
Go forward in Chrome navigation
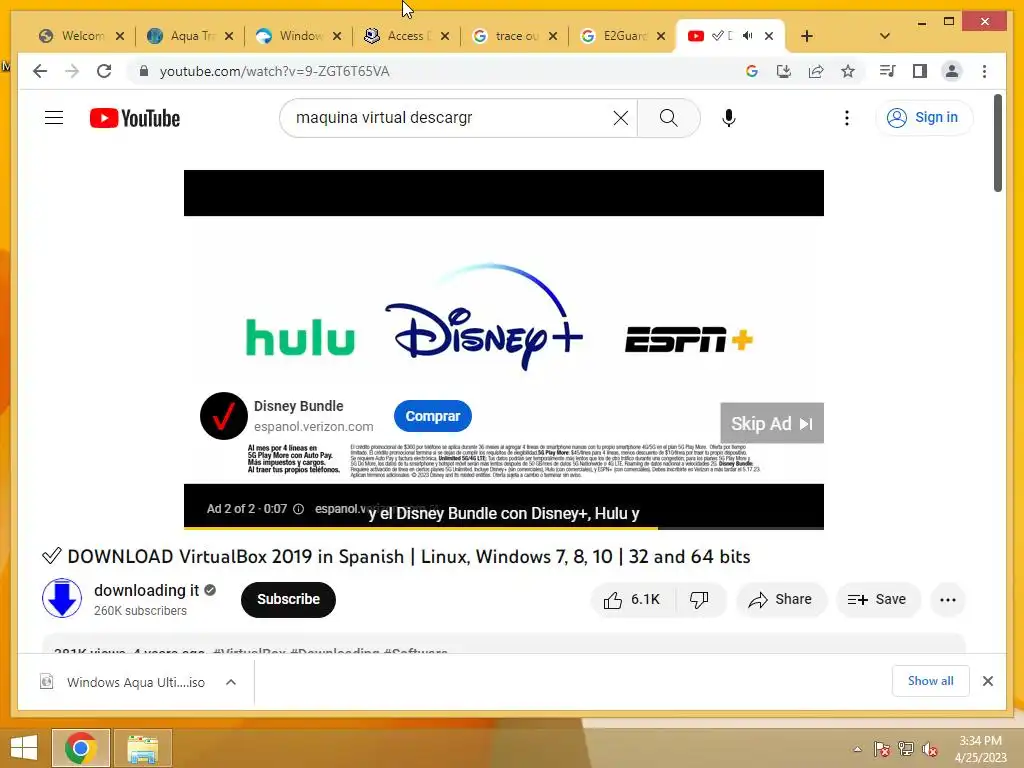(x=72, y=71)
